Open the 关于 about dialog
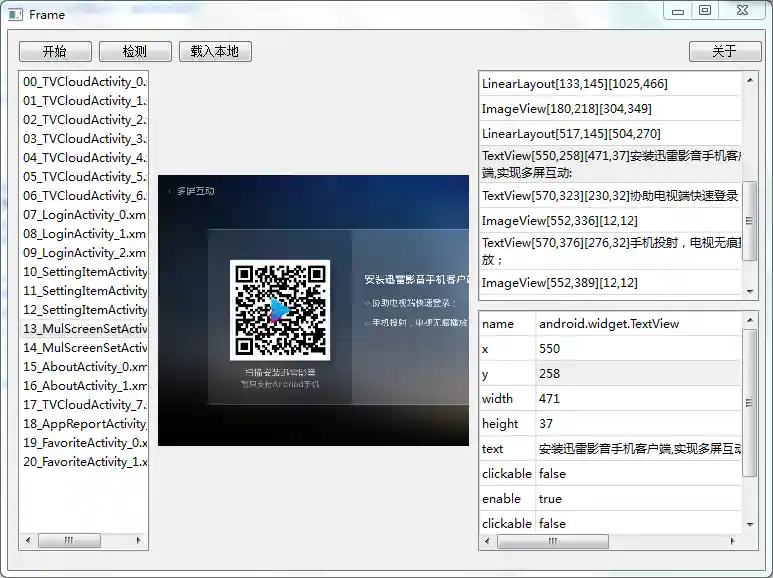 click(x=724, y=51)
